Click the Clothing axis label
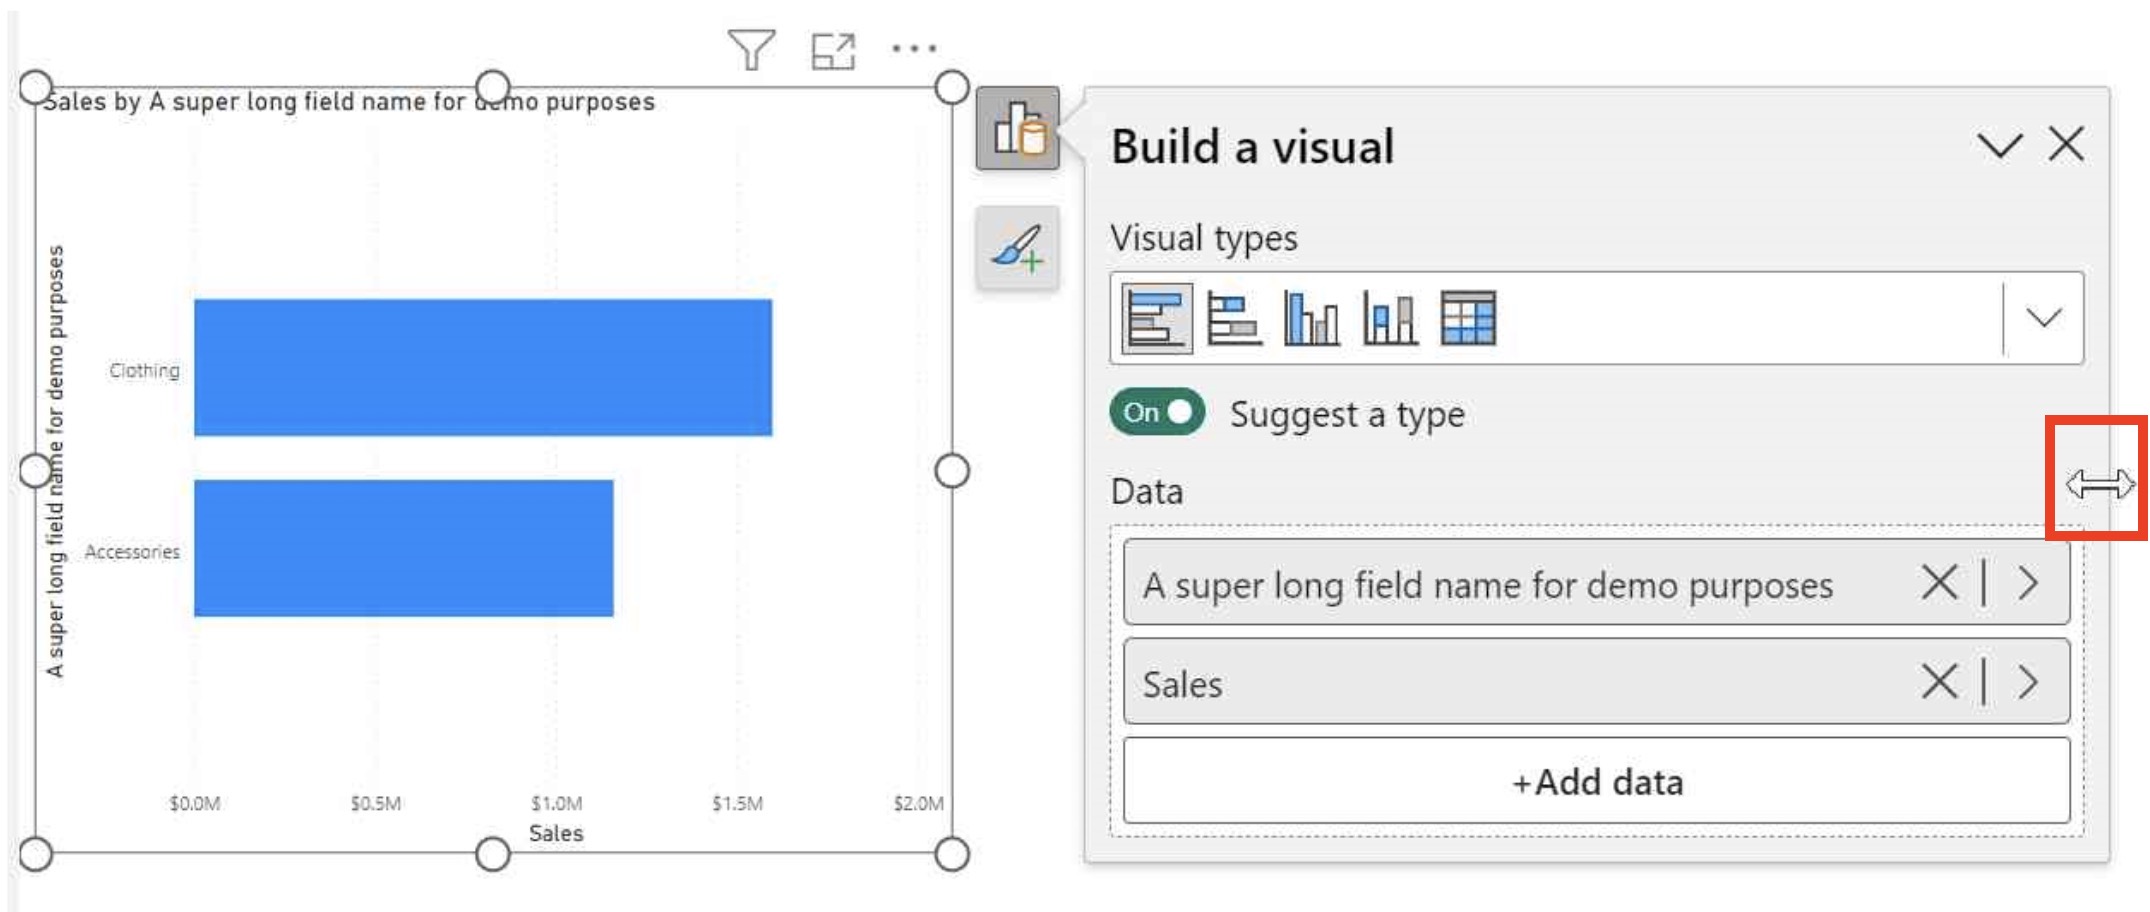Screen dimensions: 2150x912 click(145, 371)
